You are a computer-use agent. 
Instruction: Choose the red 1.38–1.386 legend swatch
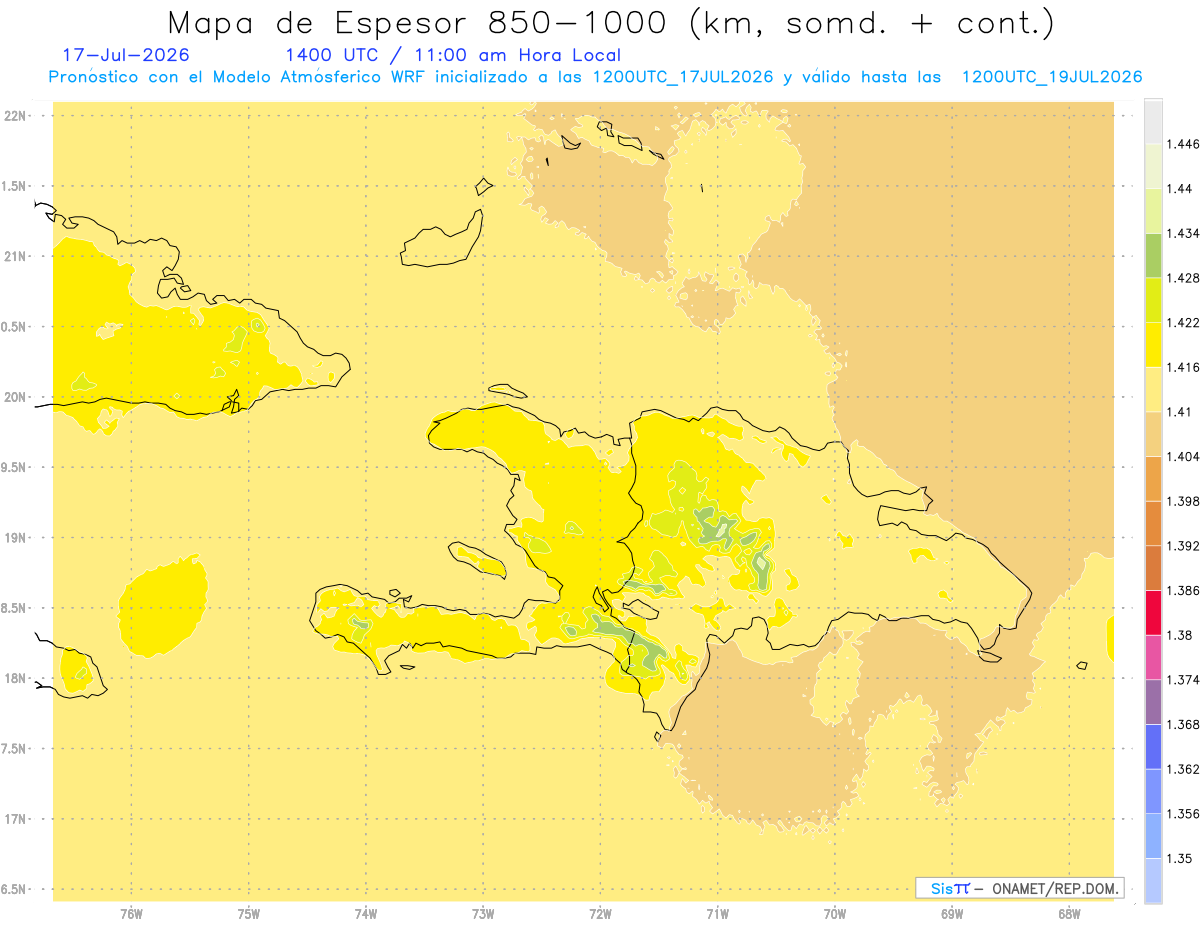coord(1153,612)
